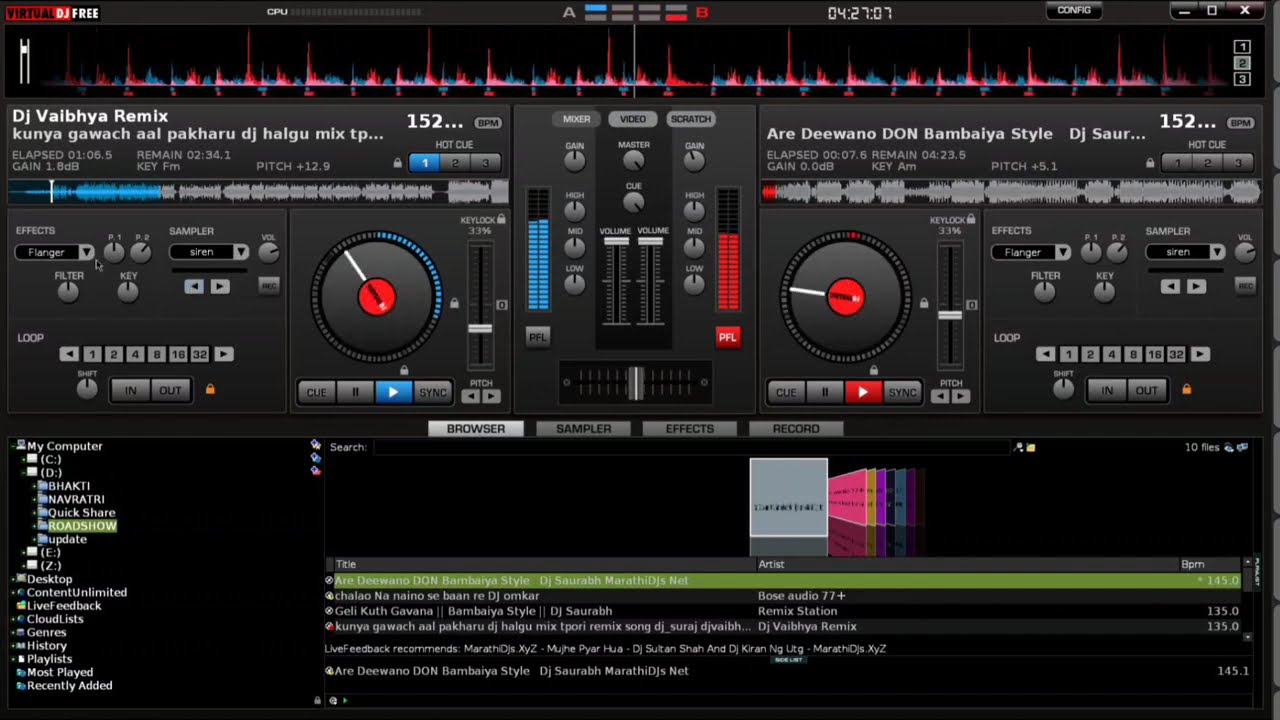Pause the right deck
The width and height of the screenshot is (1280, 720).
[x=825, y=392]
